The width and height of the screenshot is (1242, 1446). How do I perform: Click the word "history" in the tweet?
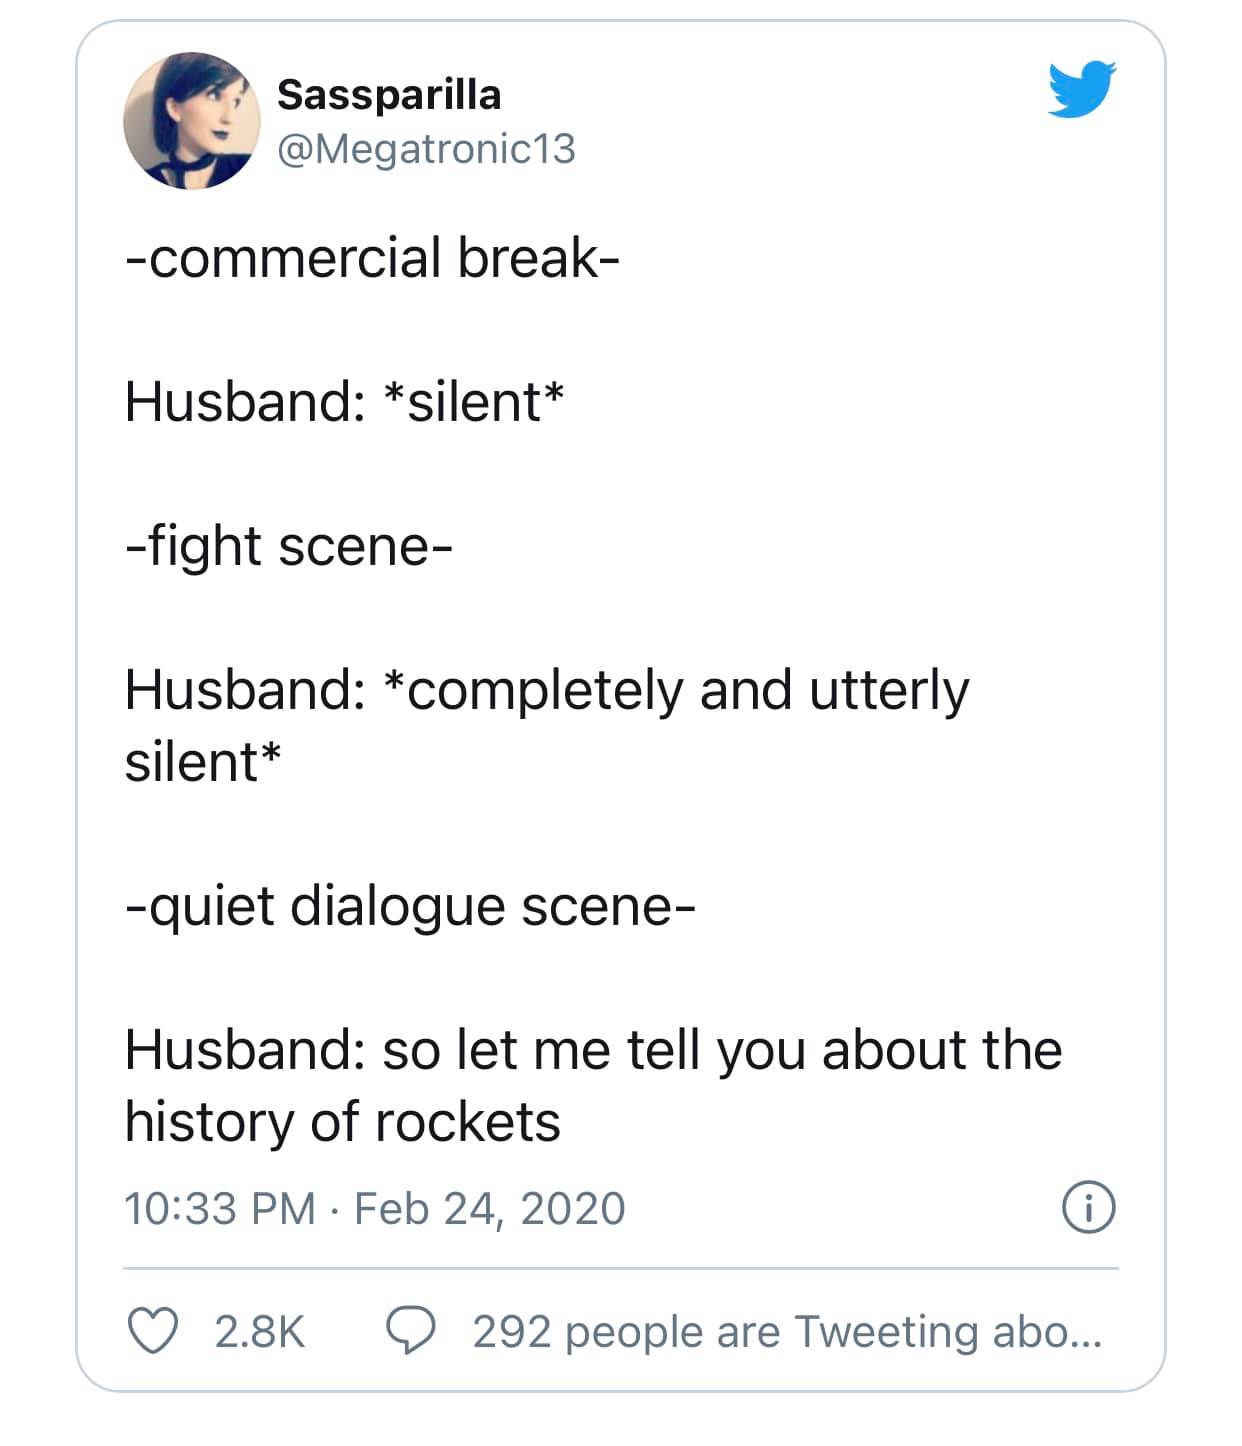point(210,1122)
